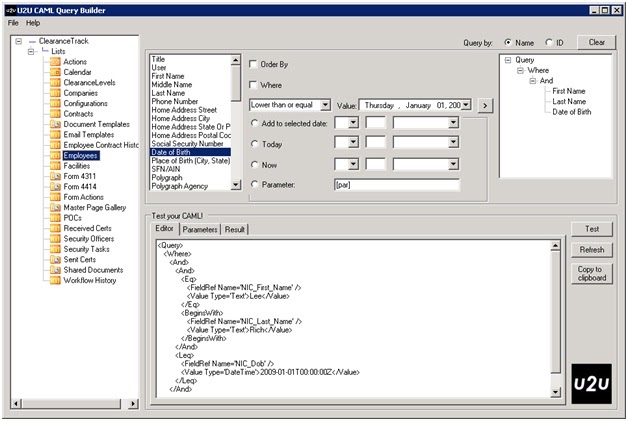Click the Contracts list icon
Image resolution: width=628 pixels, height=421 pixels.
click(x=55, y=114)
